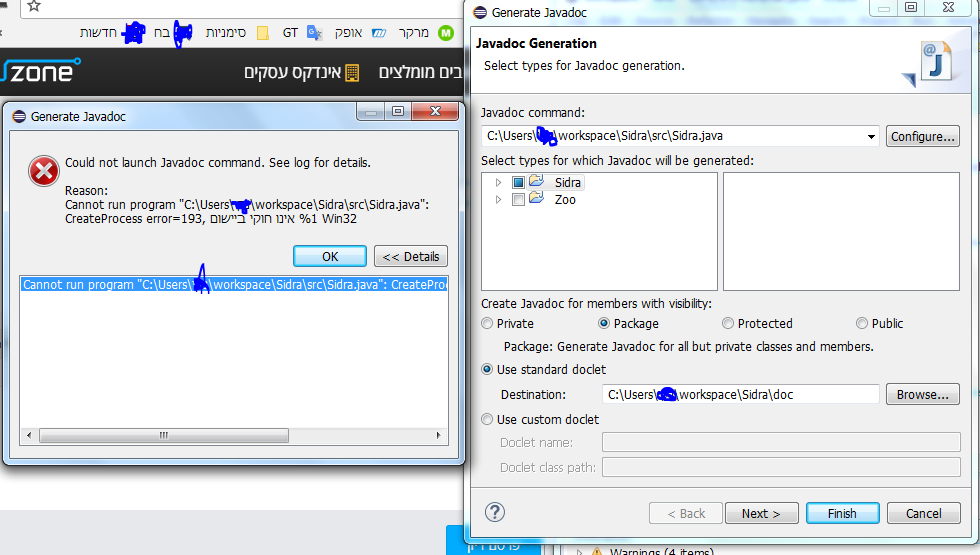Open the GT bookmark with Google Translate icon
Screen dimensions: 980x555
[x=314, y=33]
